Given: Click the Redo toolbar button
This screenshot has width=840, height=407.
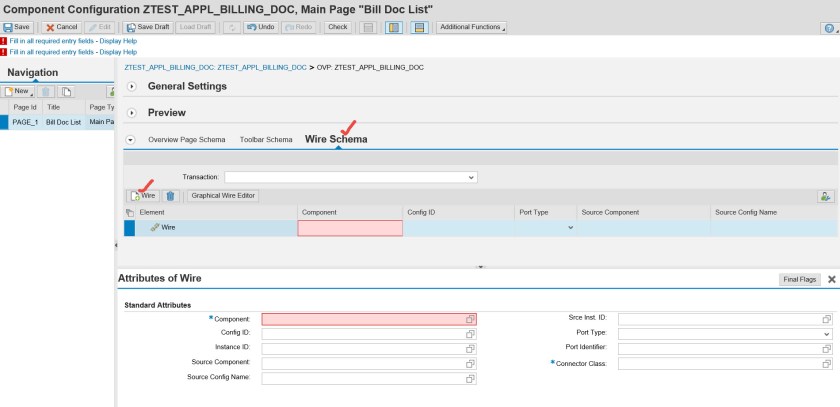Looking at the screenshot, I should click(300, 27).
